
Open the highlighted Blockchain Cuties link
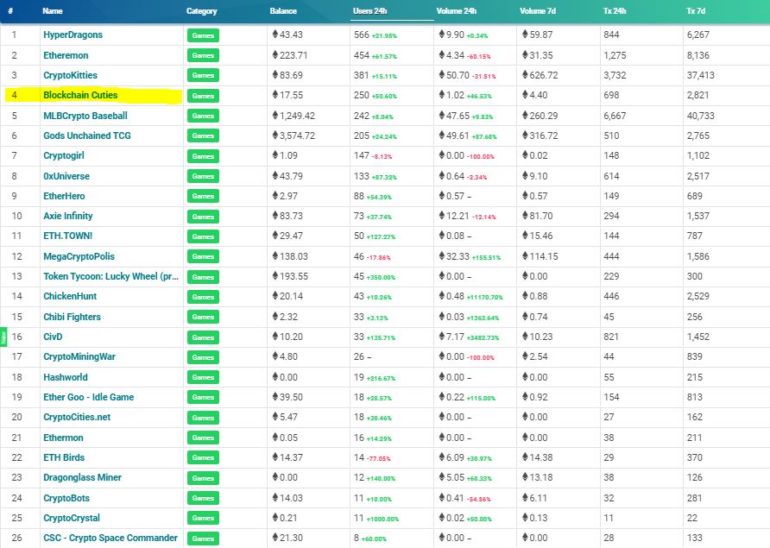(x=80, y=95)
